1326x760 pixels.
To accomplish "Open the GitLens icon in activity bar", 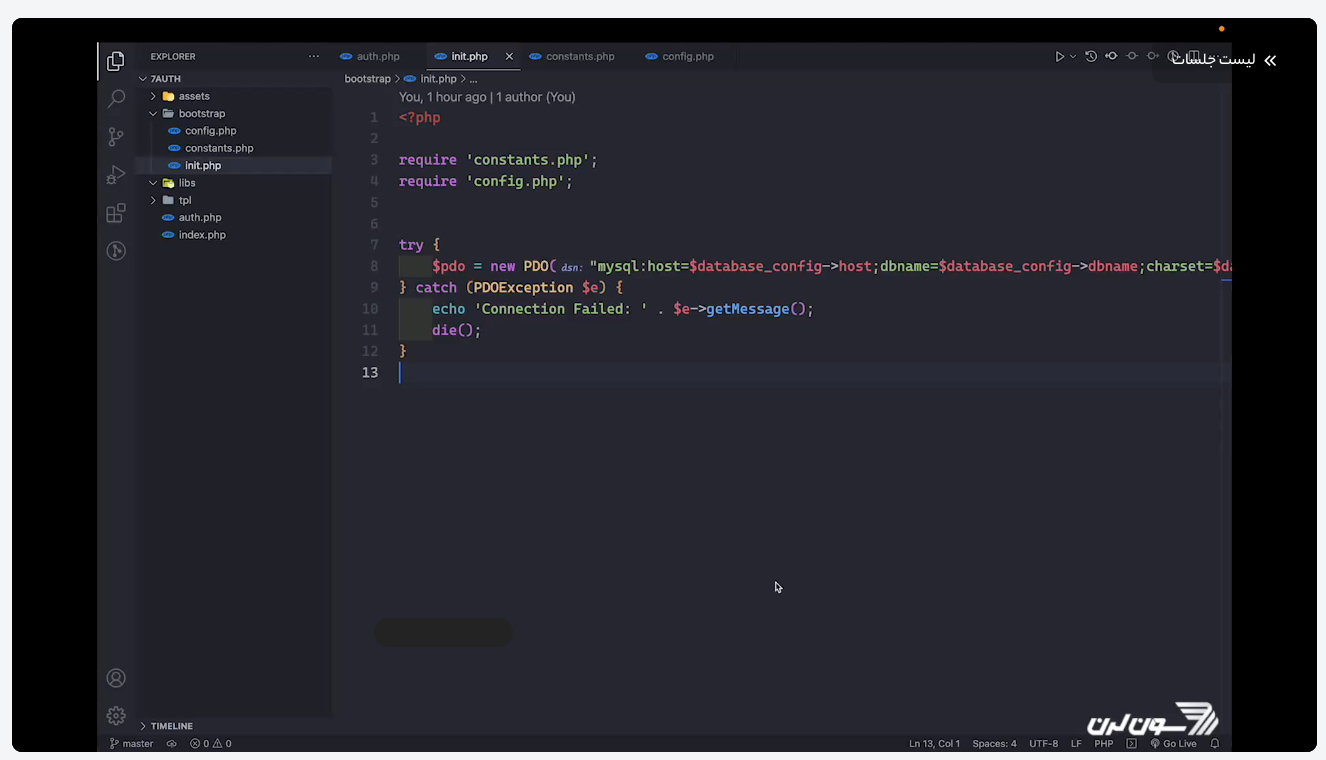I will point(116,251).
